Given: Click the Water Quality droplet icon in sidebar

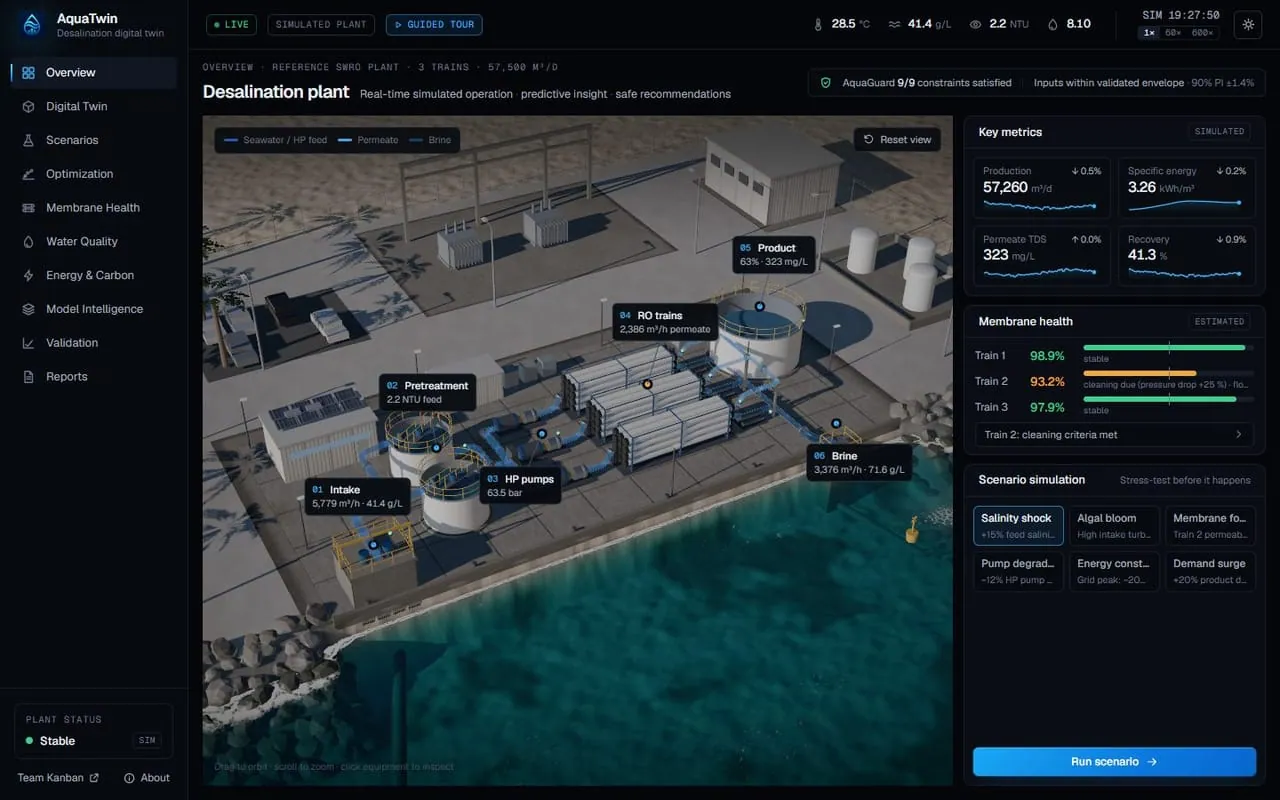Looking at the screenshot, I should (x=28, y=242).
